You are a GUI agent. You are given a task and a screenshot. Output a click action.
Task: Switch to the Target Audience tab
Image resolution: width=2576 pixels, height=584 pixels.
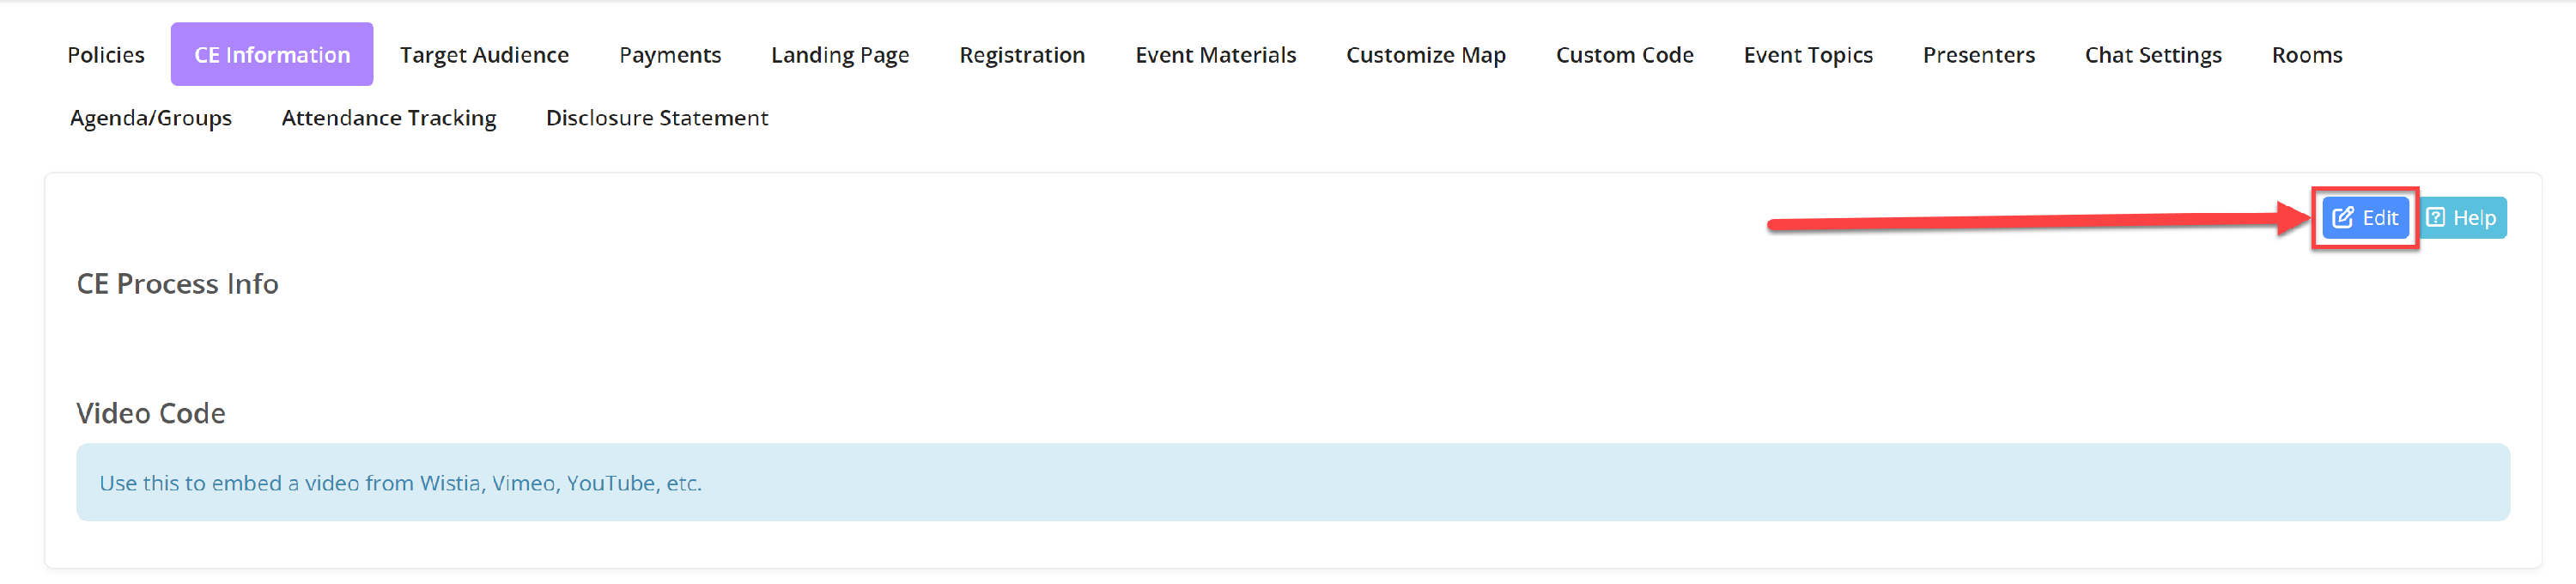click(x=484, y=55)
